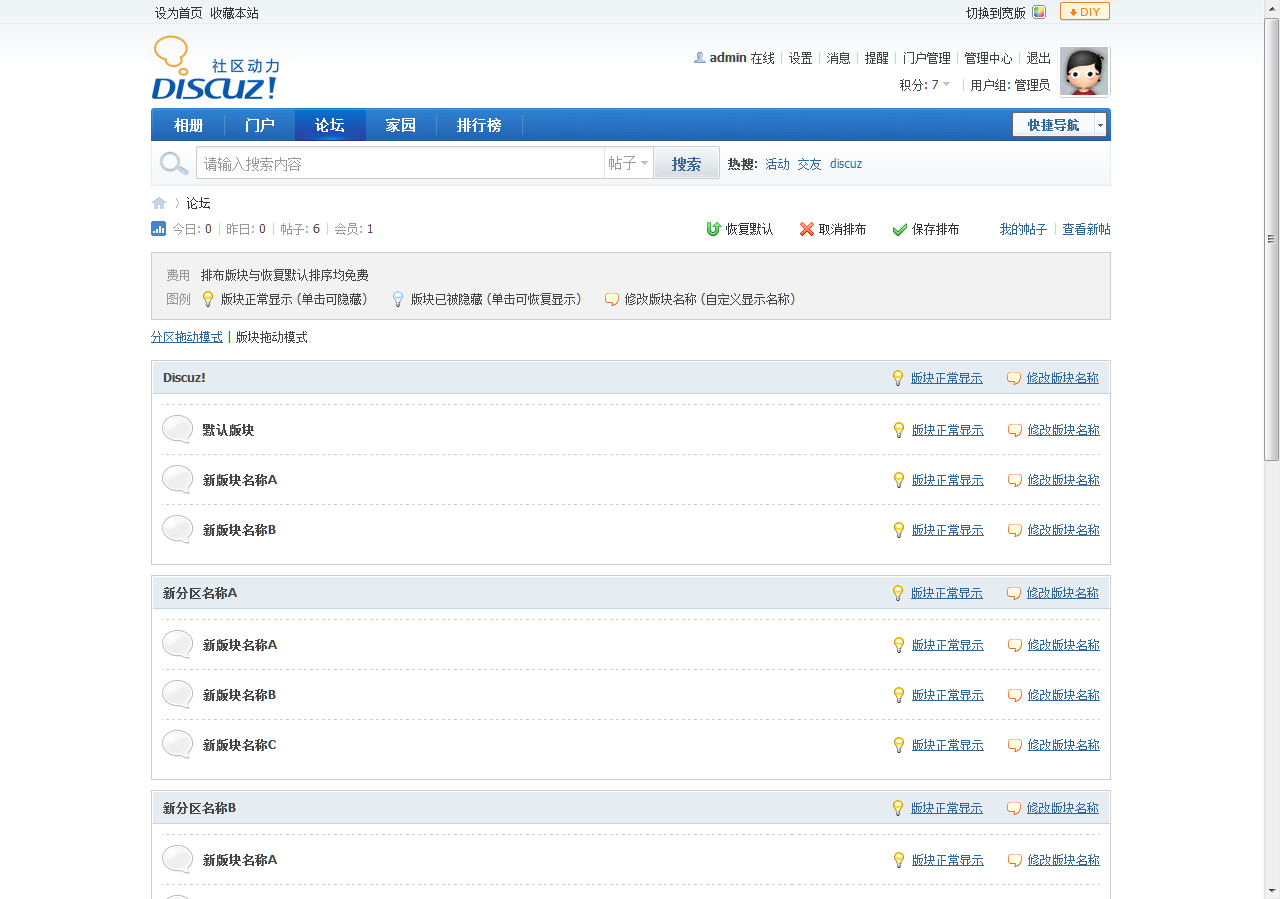Toggle lightbulb for 新版块名称B under 新分区名称A

tap(899, 695)
